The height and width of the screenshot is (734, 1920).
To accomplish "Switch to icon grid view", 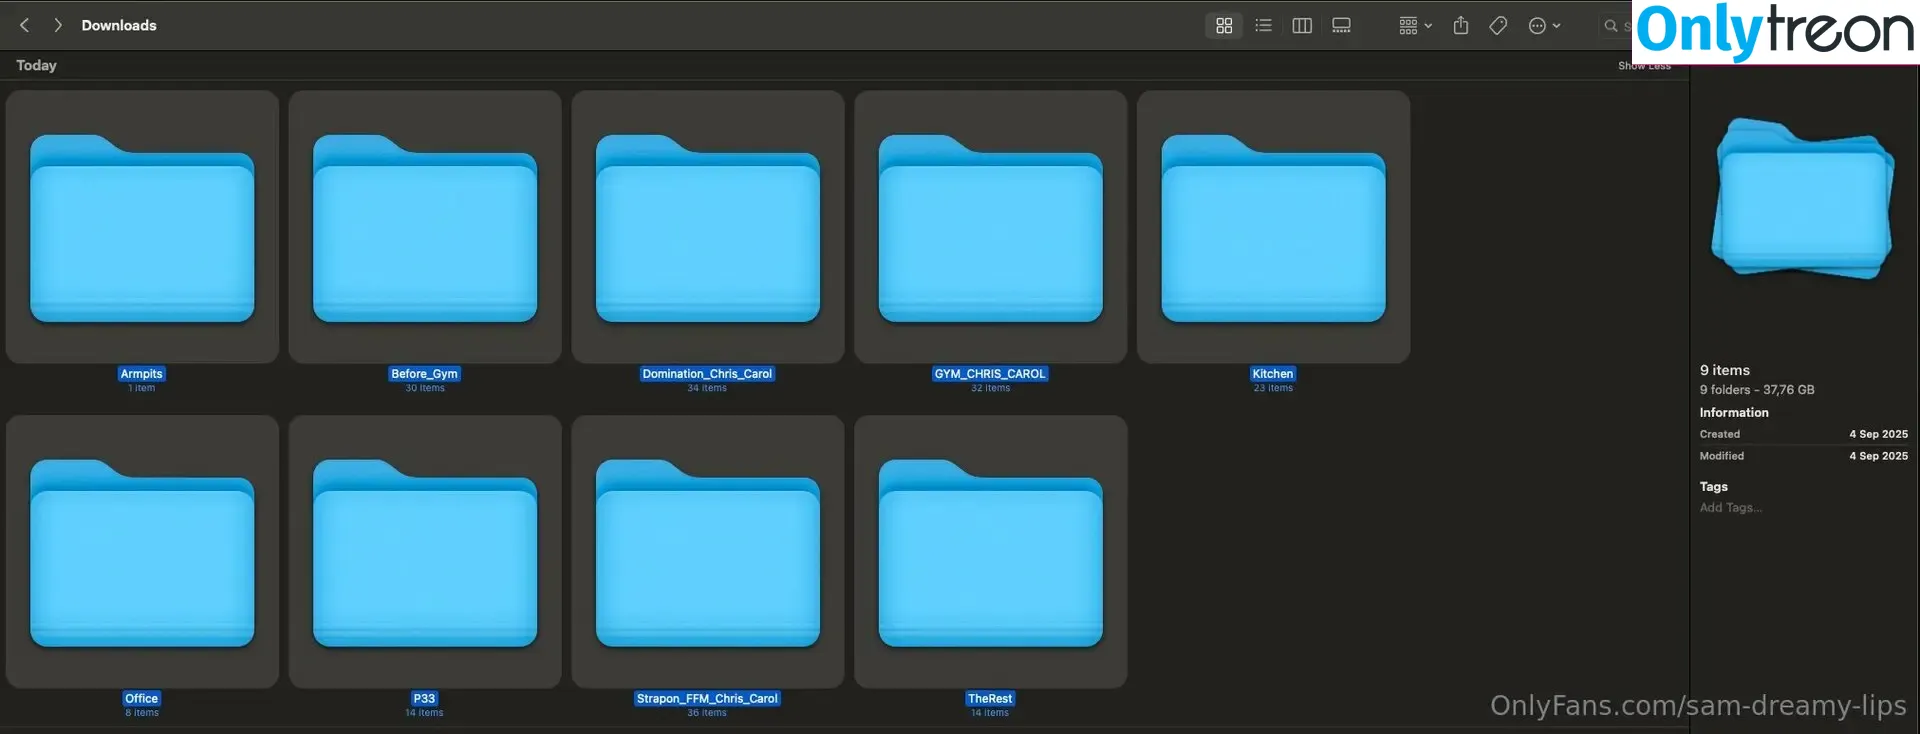I will (1224, 26).
